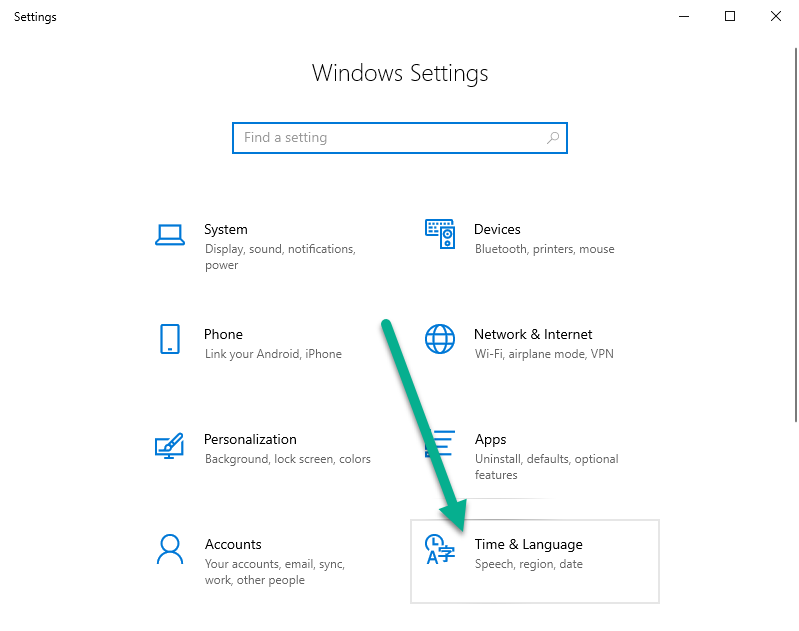This screenshot has width=799, height=631.
Task: Open the Phone settings title
Action: (x=223, y=334)
